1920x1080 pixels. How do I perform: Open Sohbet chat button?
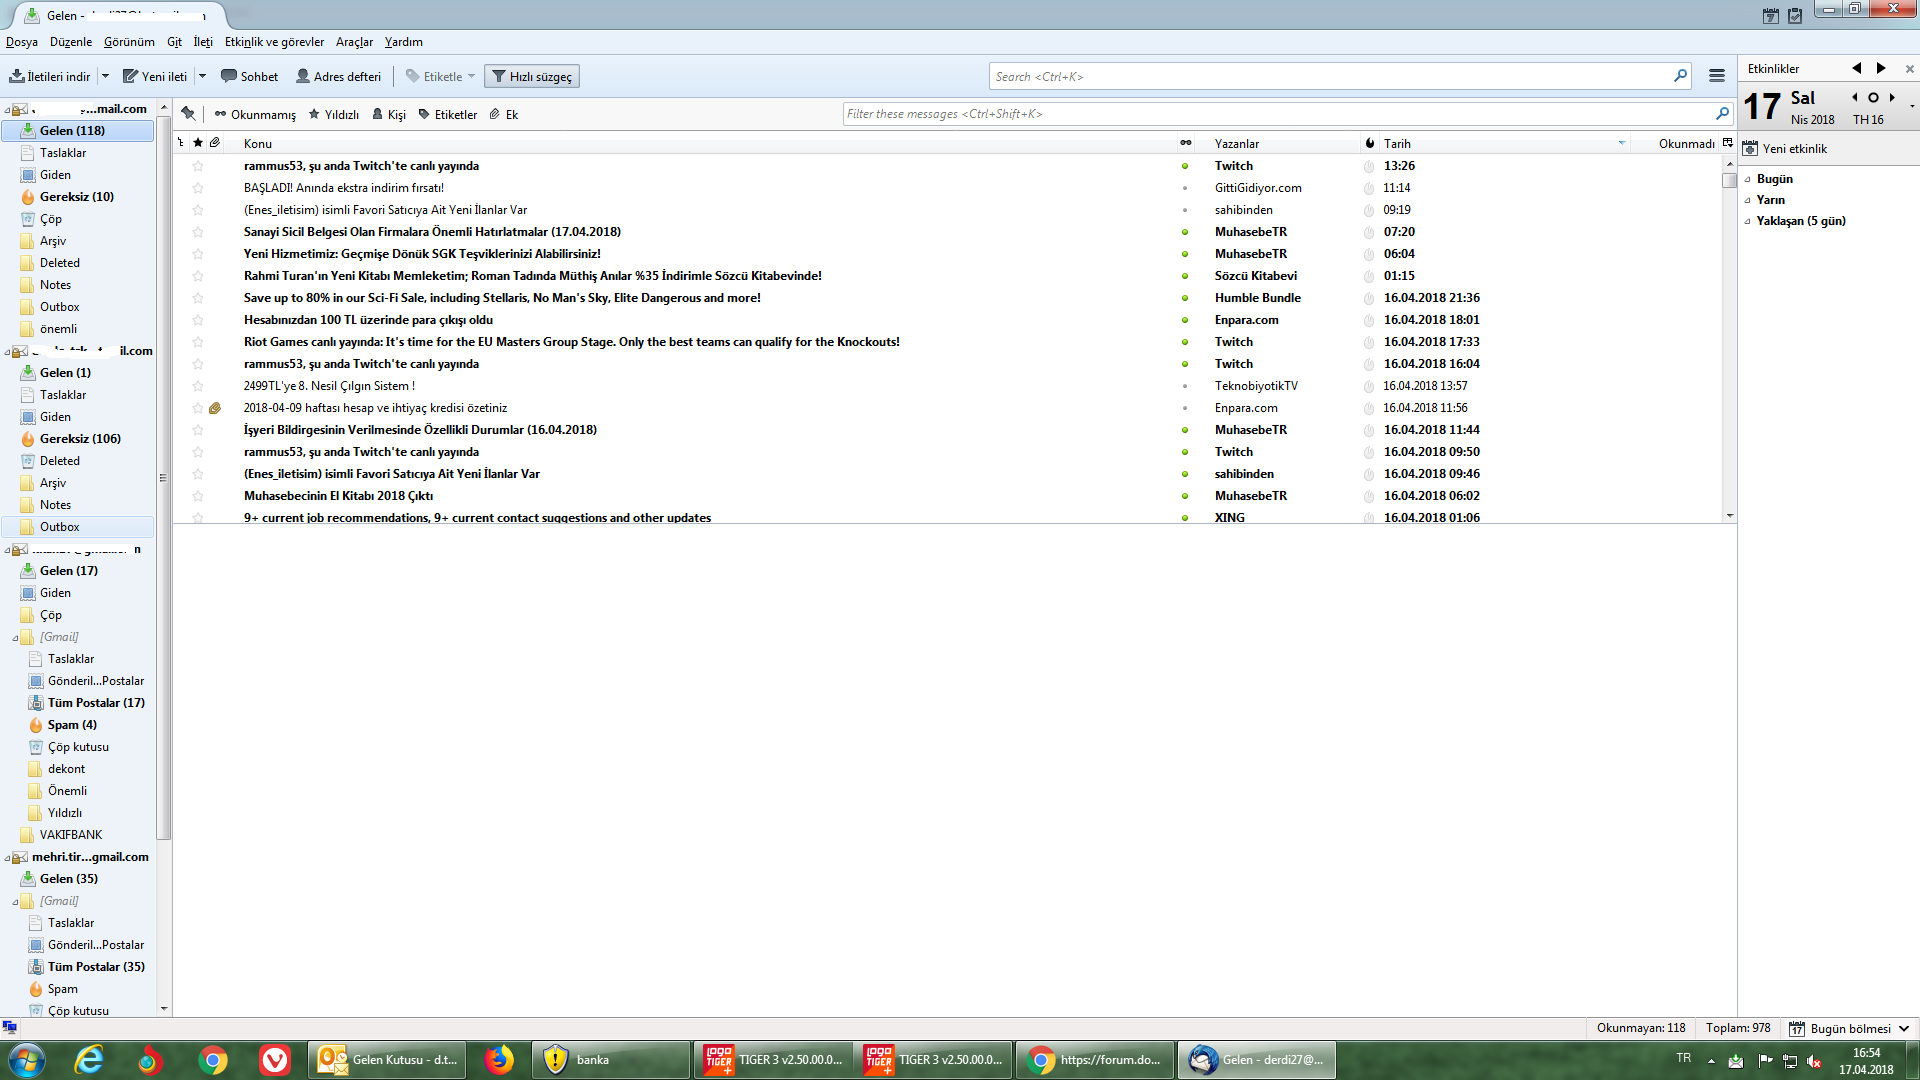(x=250, y=76)
